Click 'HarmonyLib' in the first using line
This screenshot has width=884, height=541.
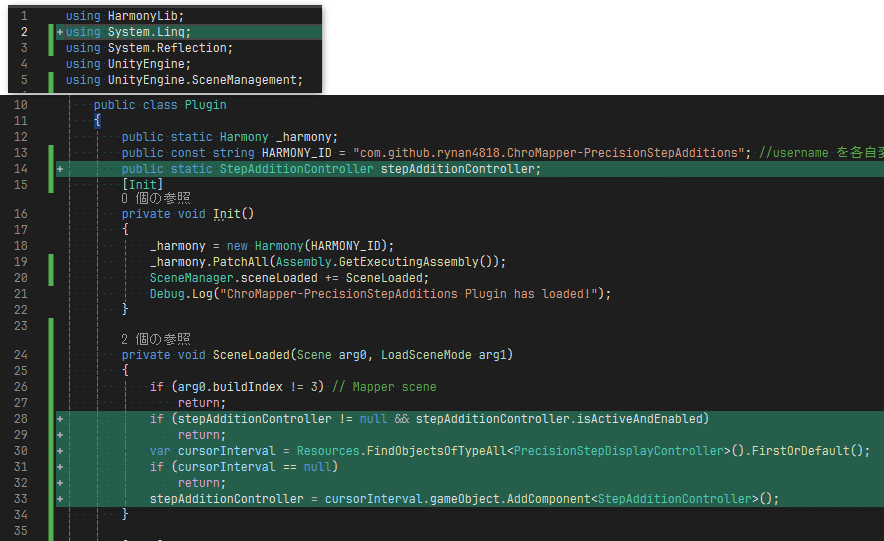pos(142,16)
